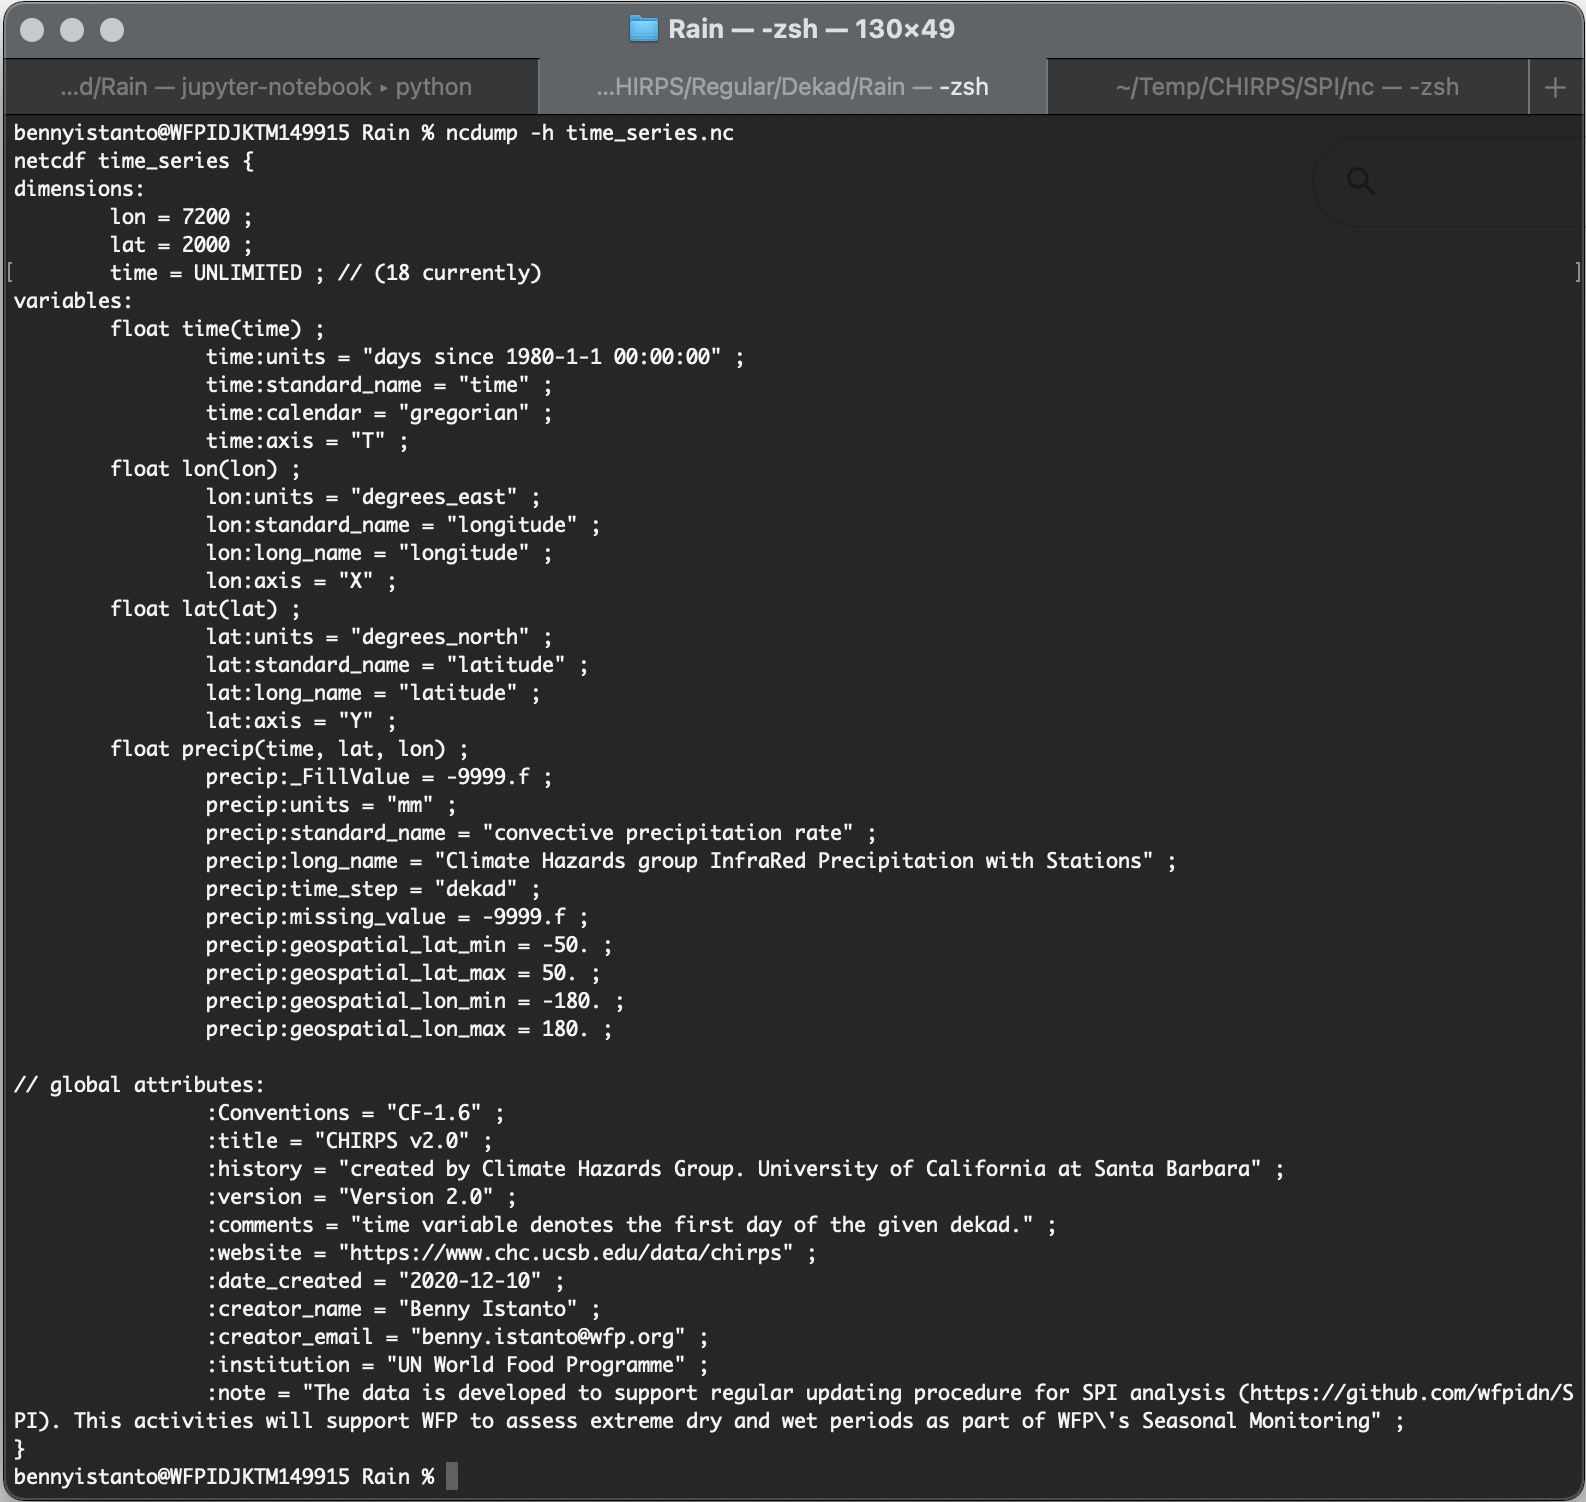Screen dimensions: 1586x1502
Task: Minimize the terminal window
Action: click(x=72, y=30)
